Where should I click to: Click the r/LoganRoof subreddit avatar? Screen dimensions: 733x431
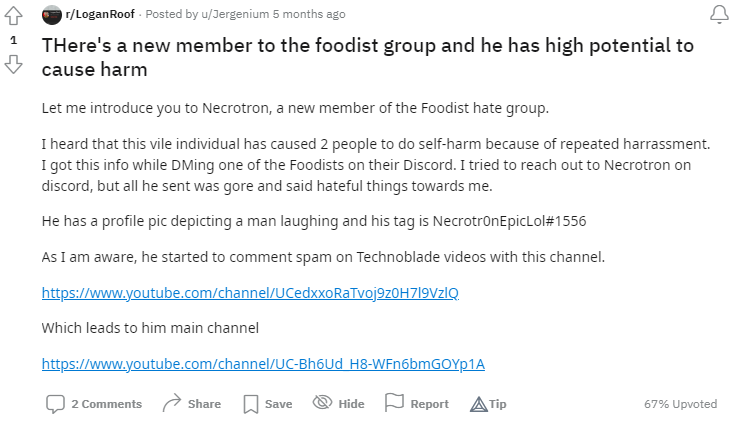point(51,15)
